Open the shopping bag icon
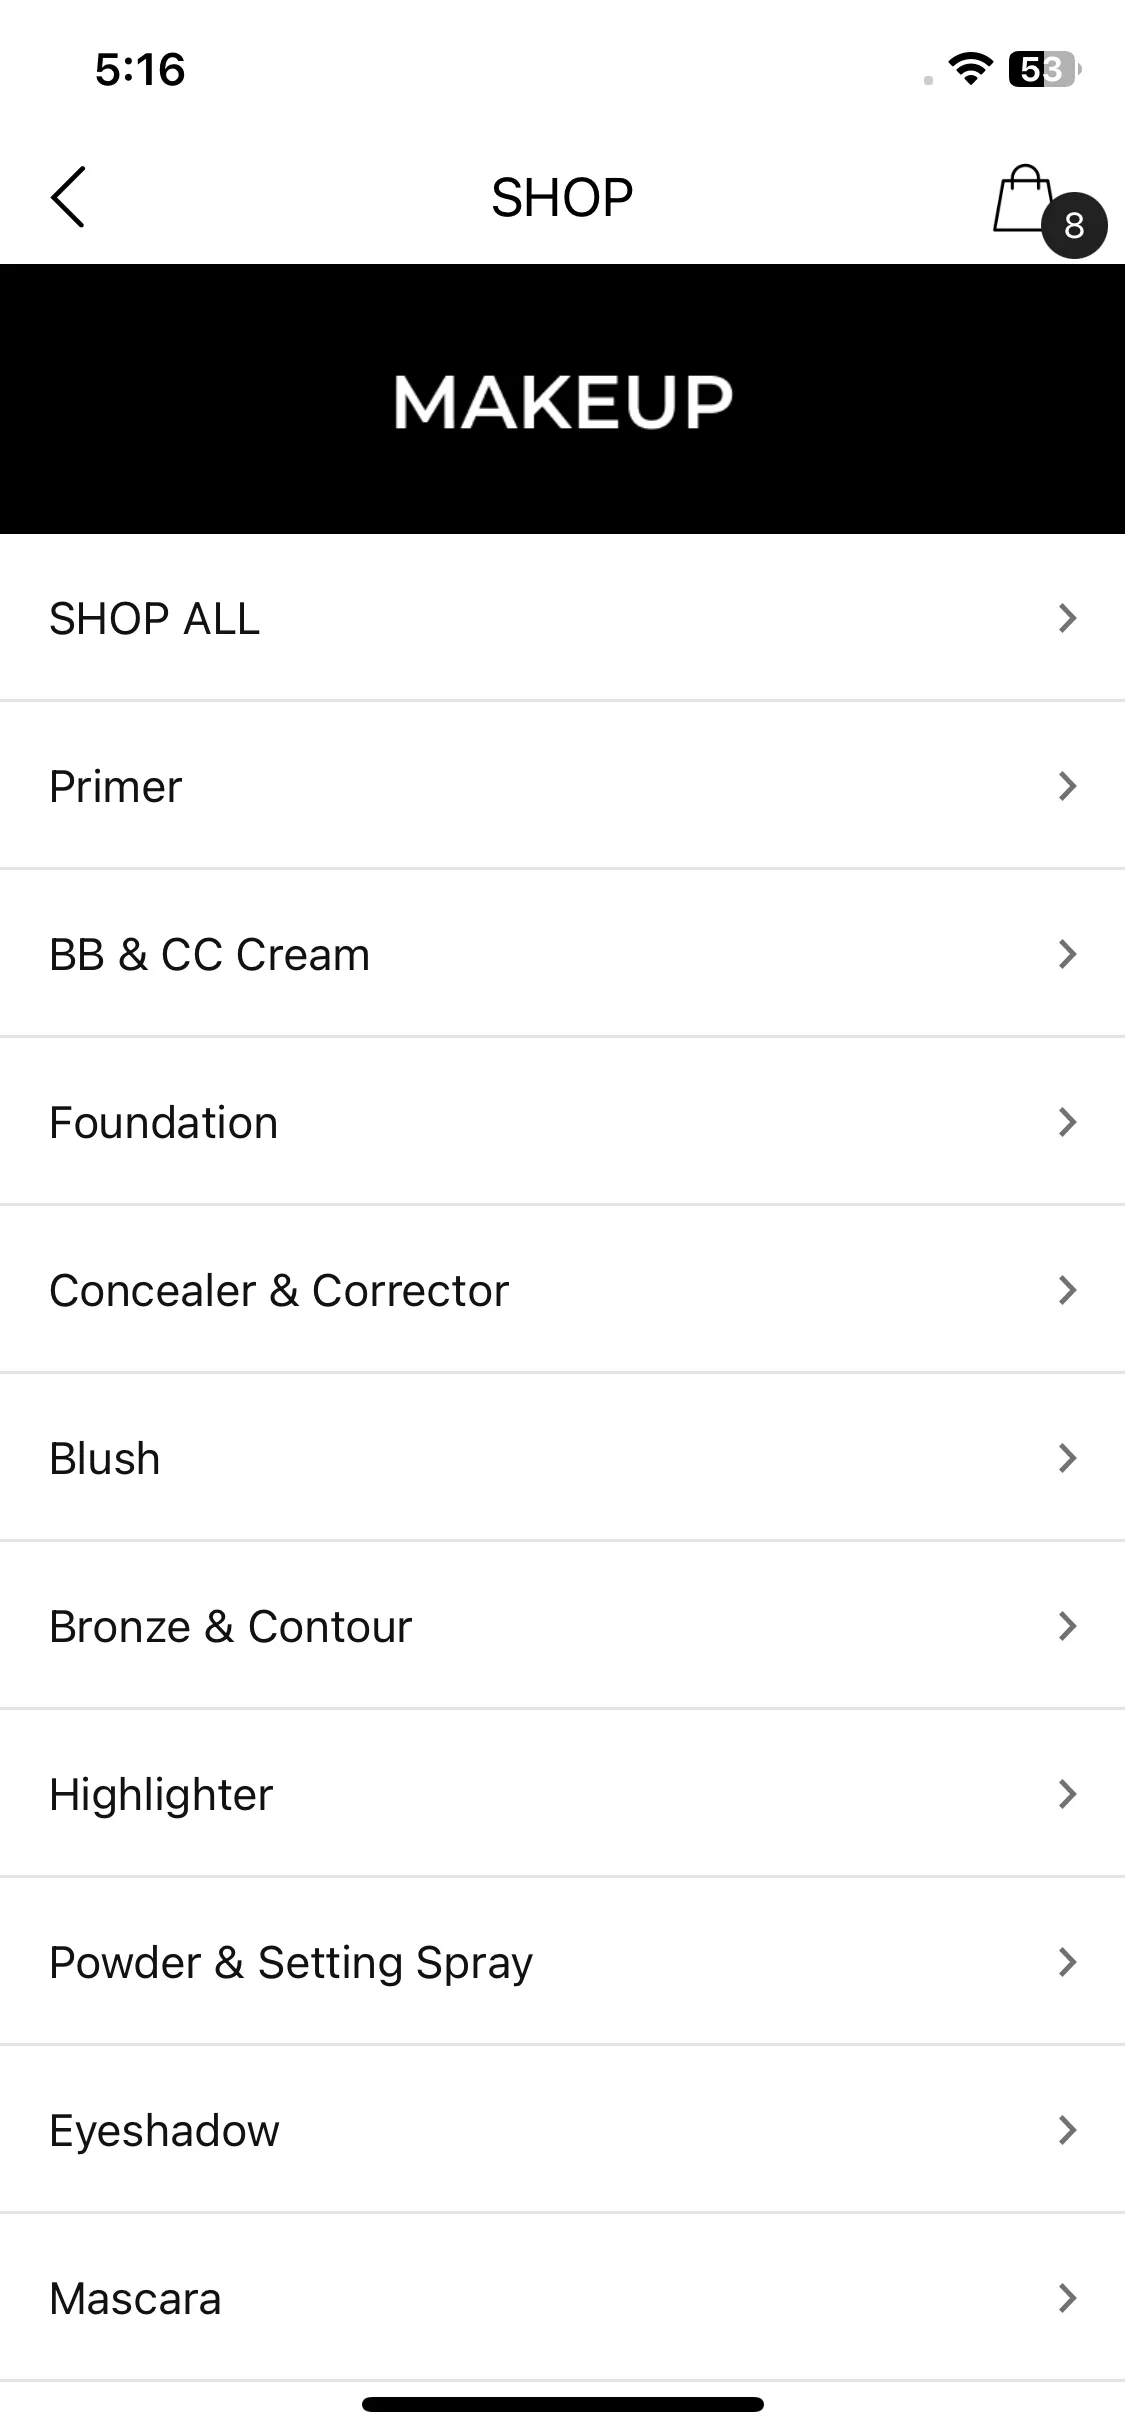 pyautogui.click(x=1023, y=198)
